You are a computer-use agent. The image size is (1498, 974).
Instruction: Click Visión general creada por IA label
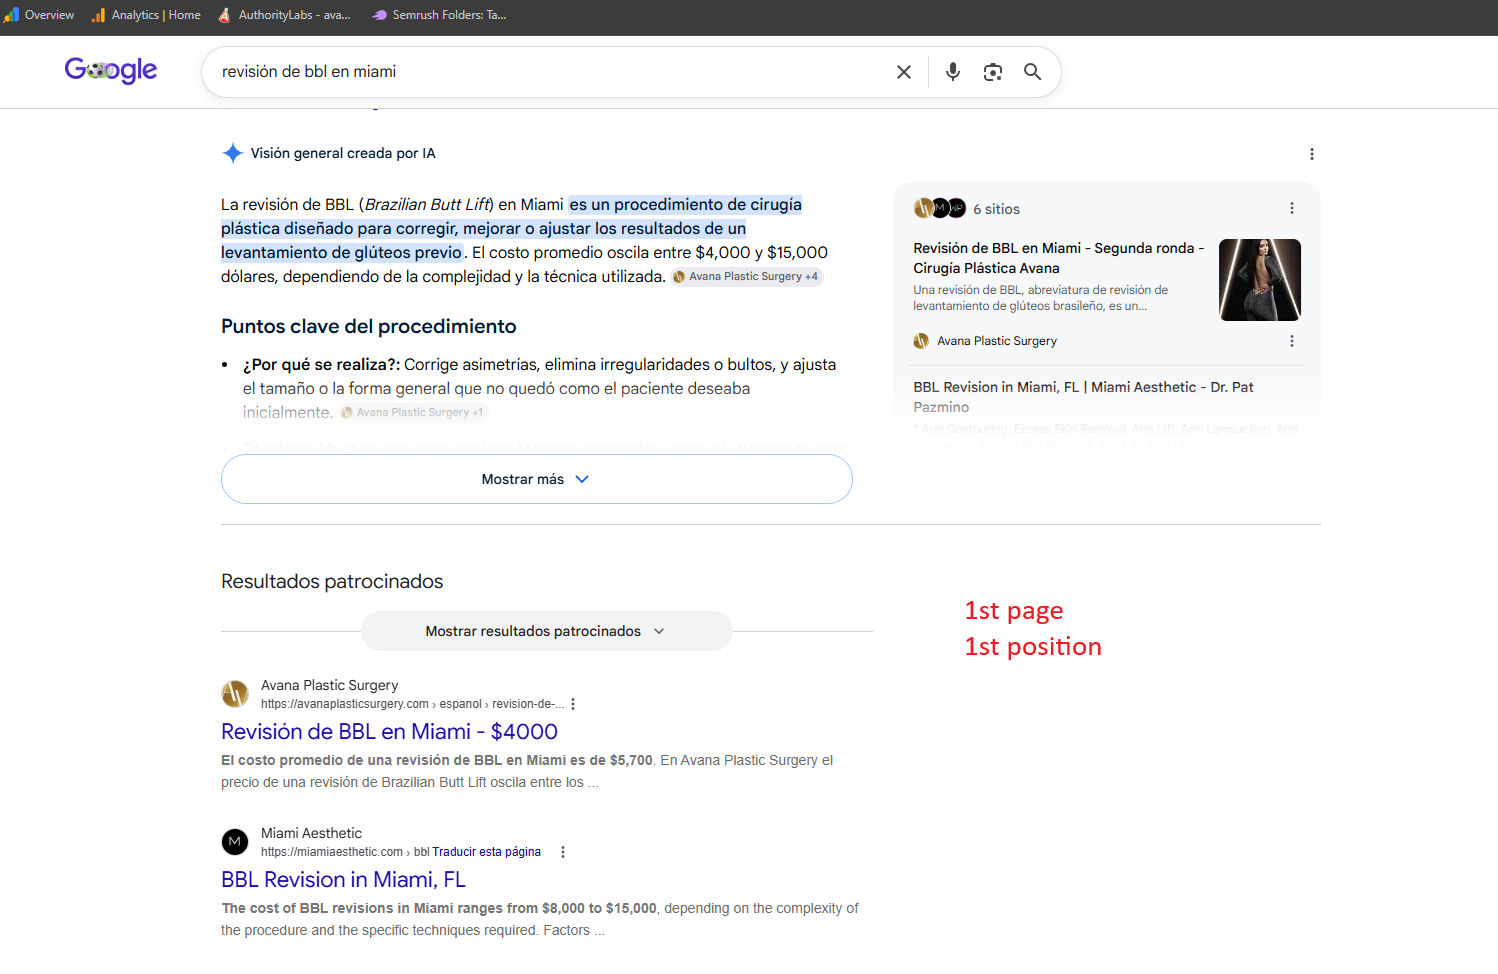click(x=343, y=153)
